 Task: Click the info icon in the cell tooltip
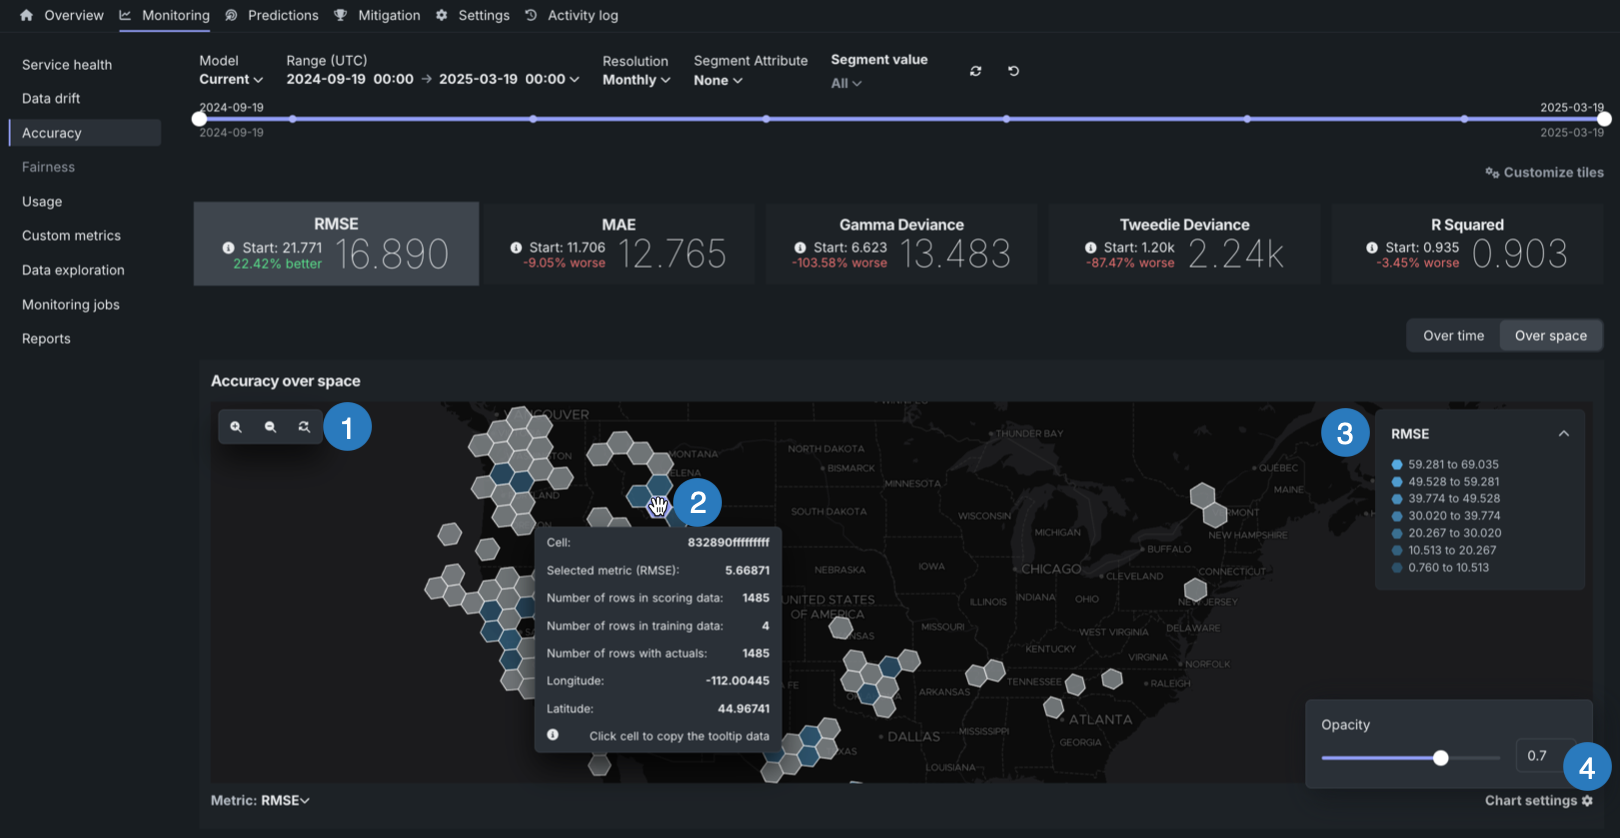(552, 735)
